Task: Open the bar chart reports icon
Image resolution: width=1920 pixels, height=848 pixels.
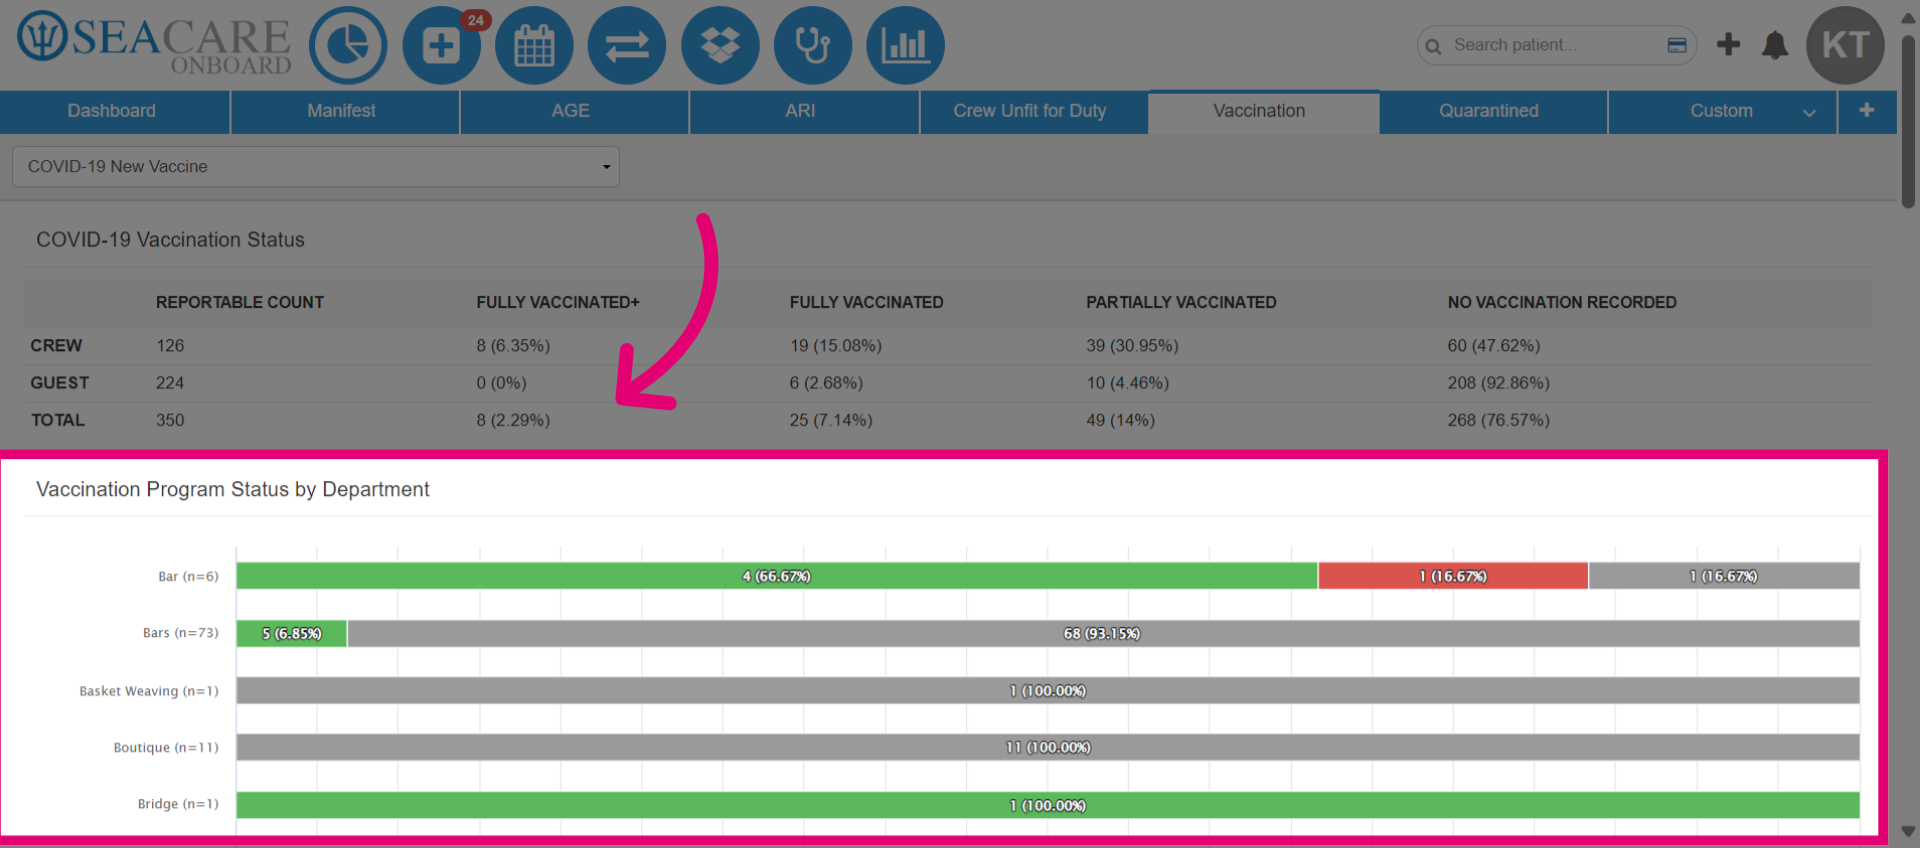Action: click(905, 45)
